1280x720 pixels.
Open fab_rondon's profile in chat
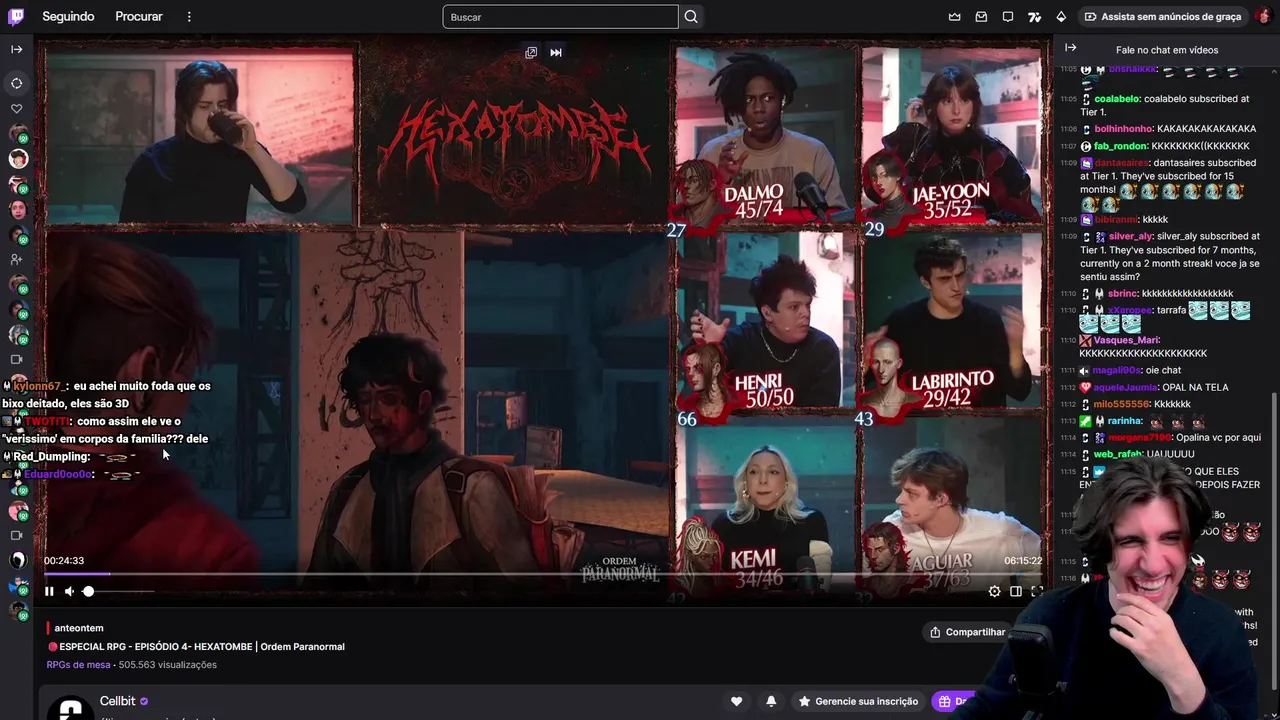1121,146
